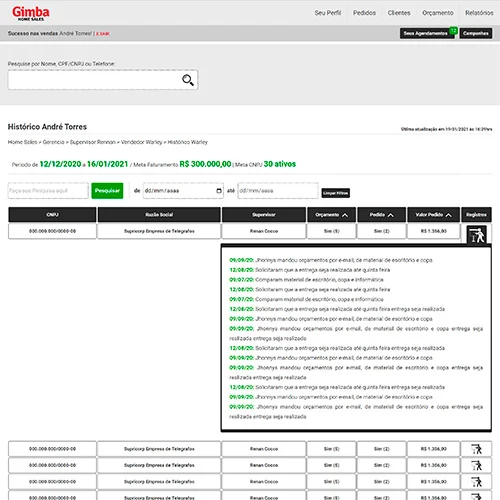Open the Seu Perfil menu

coord(328,13)
